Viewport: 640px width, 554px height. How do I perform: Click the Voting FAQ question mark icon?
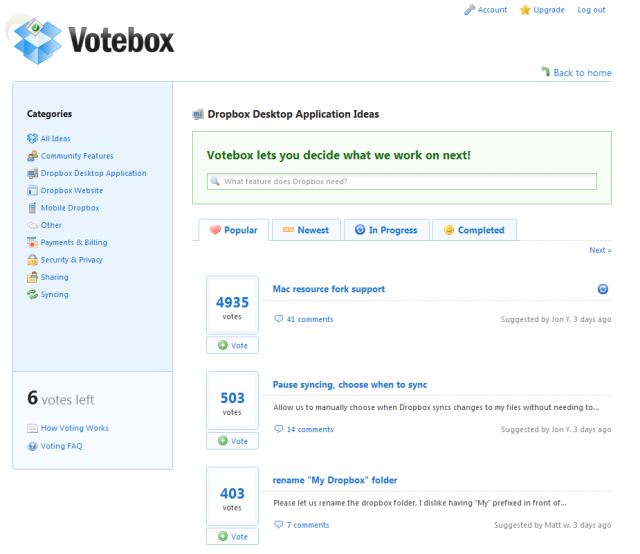coord(32,446)
